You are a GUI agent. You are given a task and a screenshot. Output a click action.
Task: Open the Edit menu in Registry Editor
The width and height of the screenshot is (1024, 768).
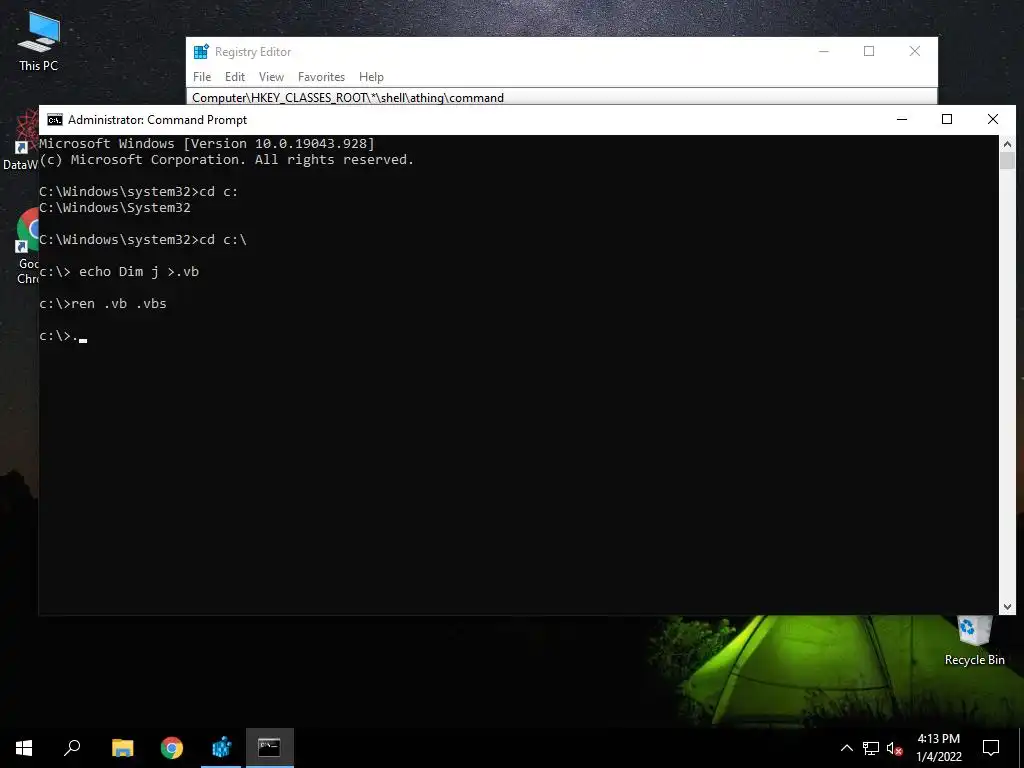pos(235,77)
